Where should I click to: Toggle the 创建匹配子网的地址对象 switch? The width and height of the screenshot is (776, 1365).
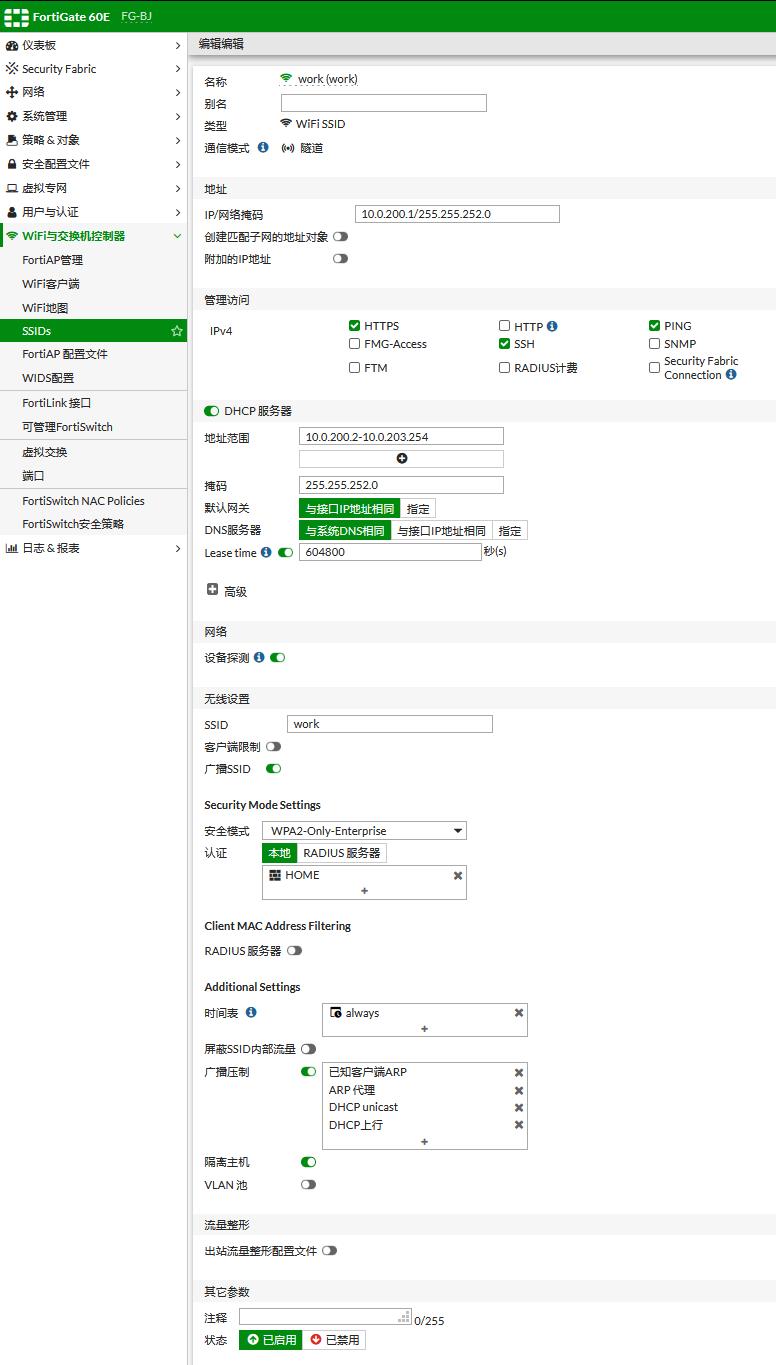click(x=340, y=237)
